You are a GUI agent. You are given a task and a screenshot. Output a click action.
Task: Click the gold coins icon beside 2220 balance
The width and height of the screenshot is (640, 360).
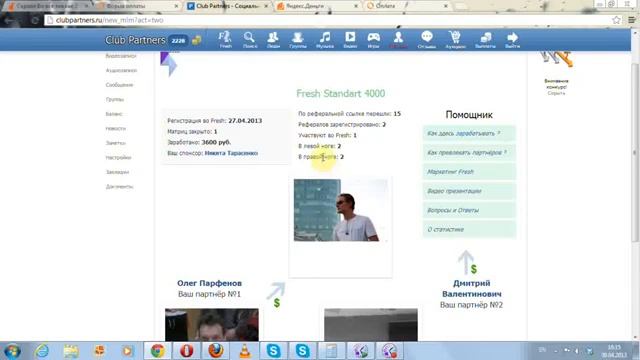(197, 40)
